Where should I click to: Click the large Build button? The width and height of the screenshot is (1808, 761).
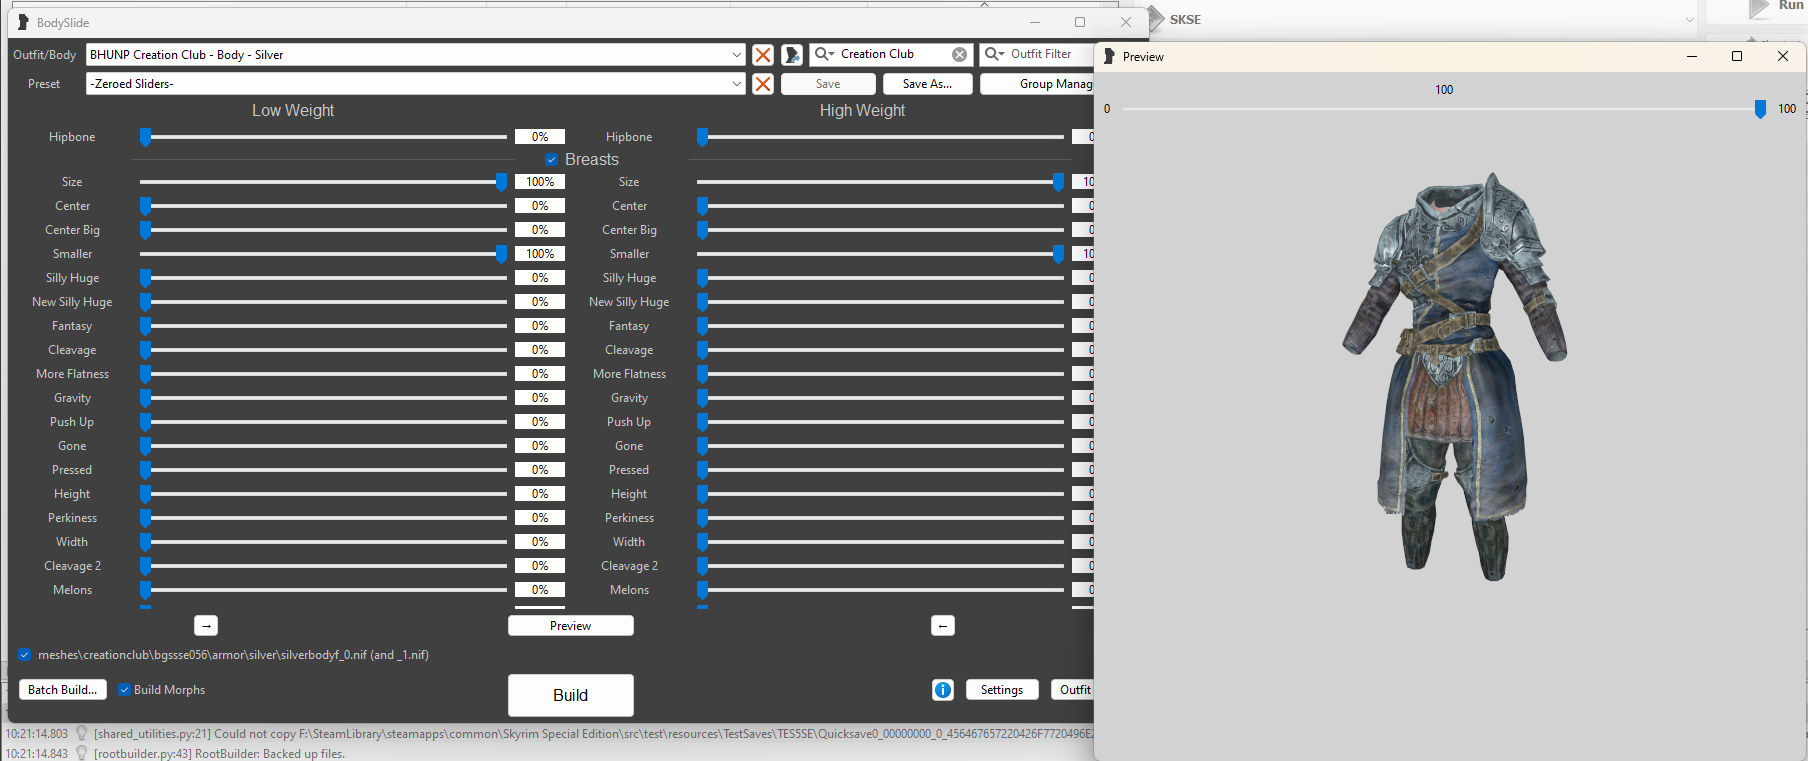click(570, 695)
